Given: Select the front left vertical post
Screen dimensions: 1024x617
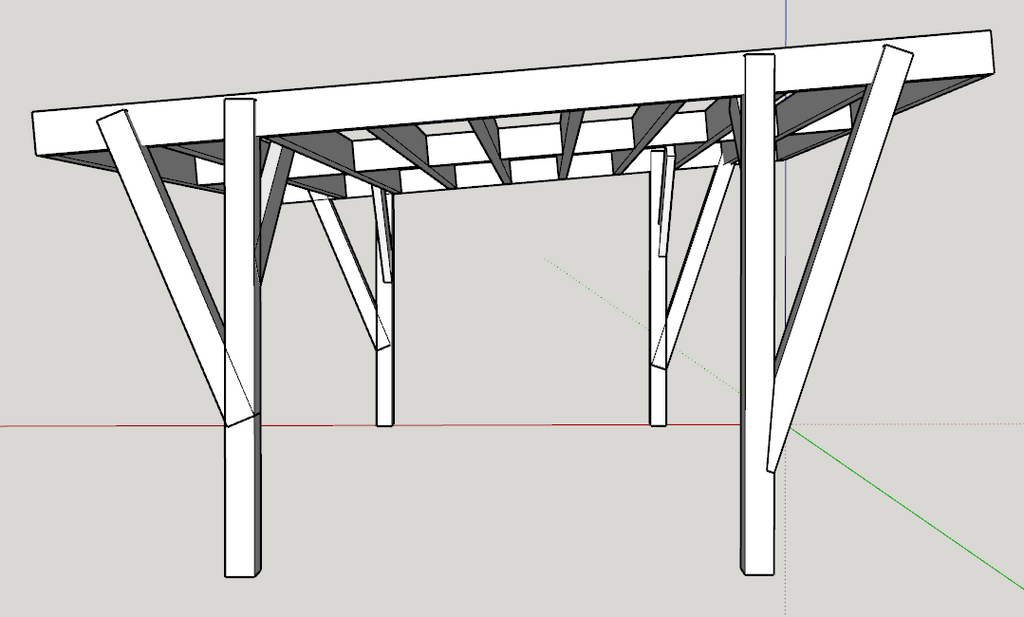Looking at the screenshot, I should 242,340.
